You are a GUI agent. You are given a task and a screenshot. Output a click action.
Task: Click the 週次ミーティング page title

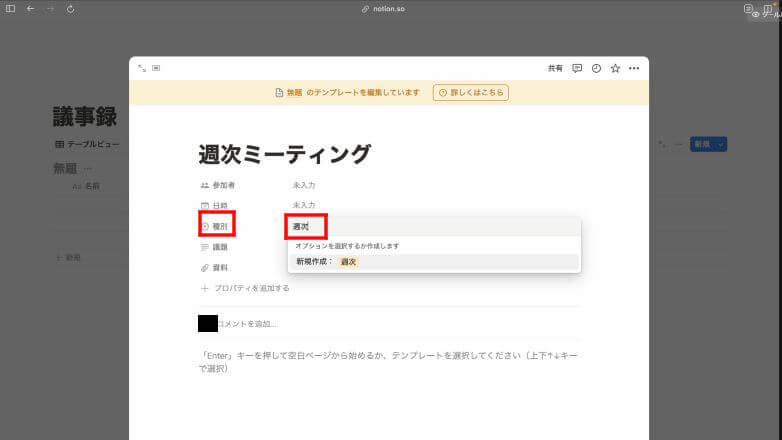[285, 154]
